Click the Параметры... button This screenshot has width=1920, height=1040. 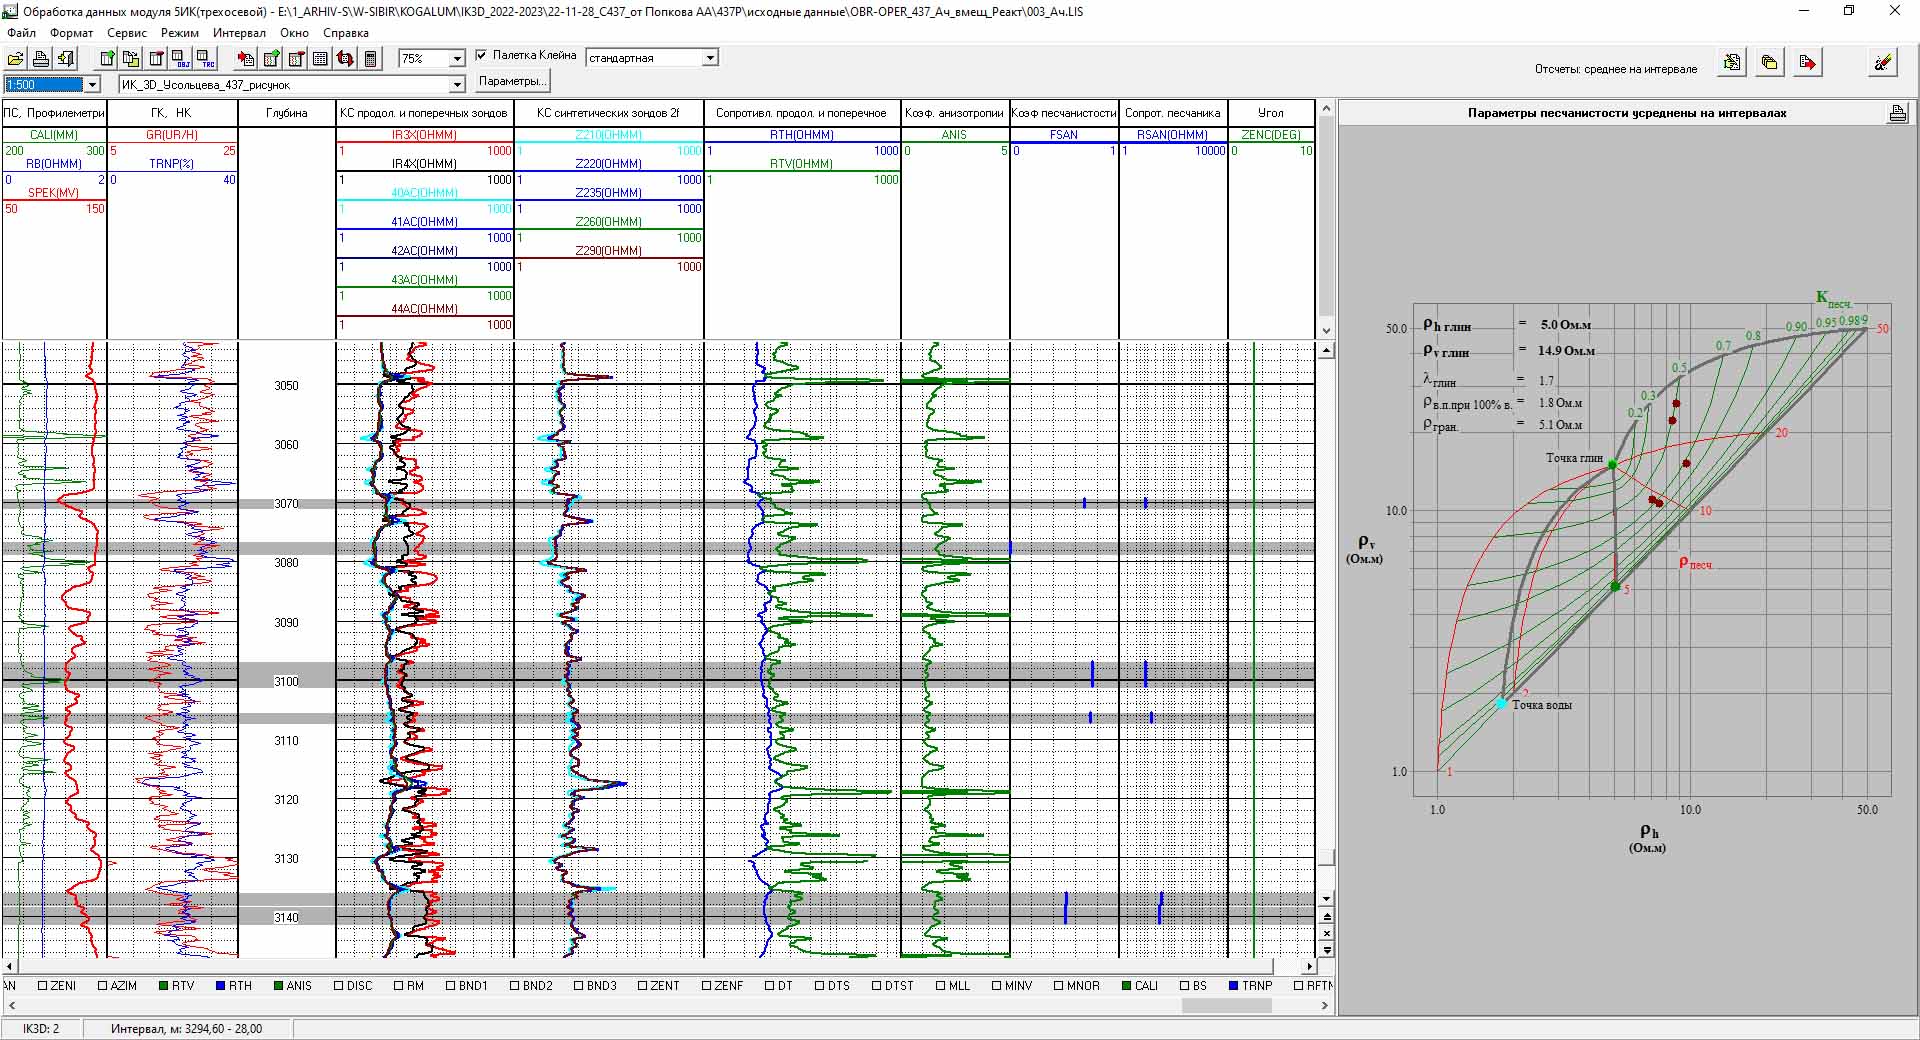coord(511,81)
